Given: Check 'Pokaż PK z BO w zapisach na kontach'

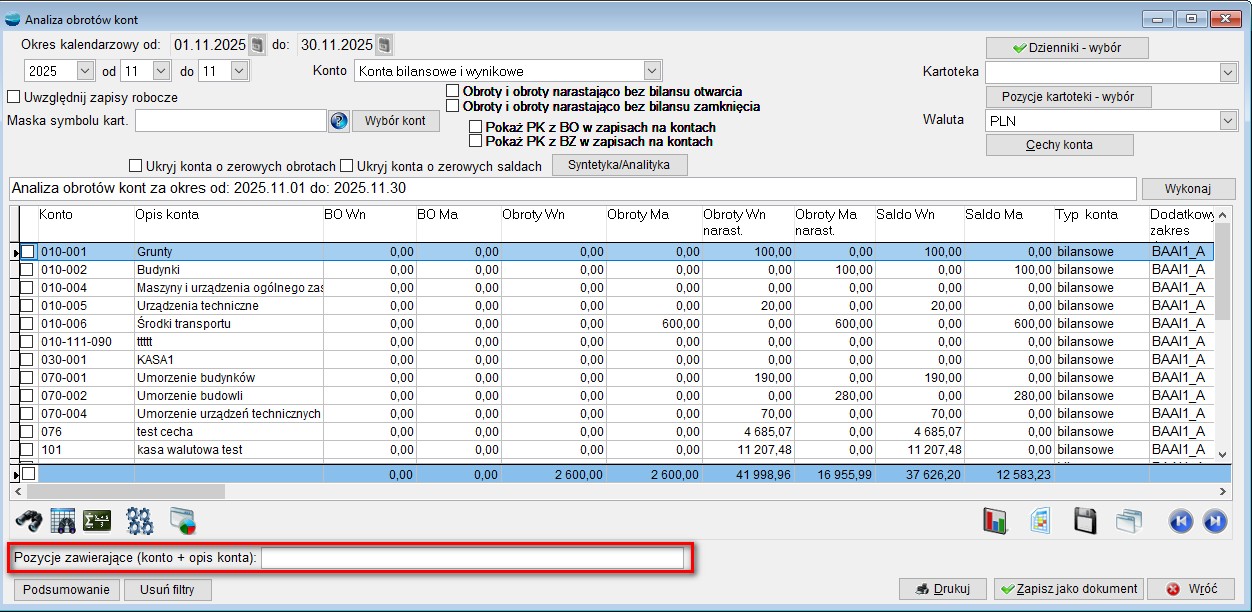Looking at the screenshot, I should pos(476,128).
